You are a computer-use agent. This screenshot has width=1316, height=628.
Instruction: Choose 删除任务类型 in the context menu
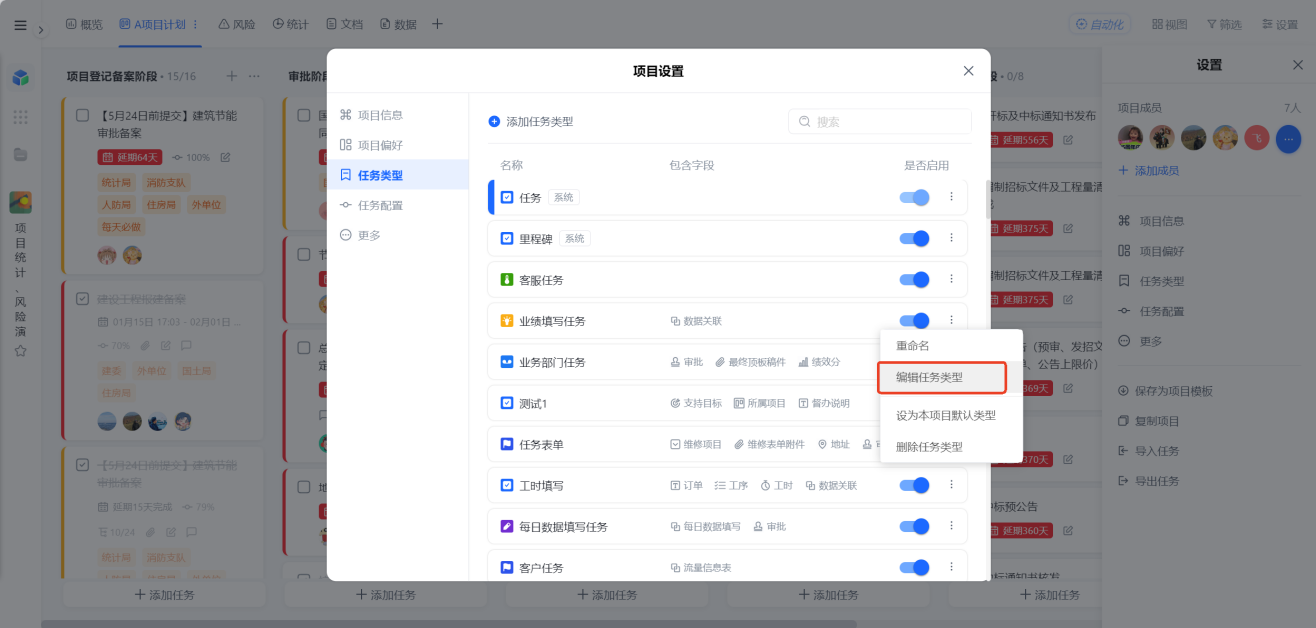coord(929,447)
